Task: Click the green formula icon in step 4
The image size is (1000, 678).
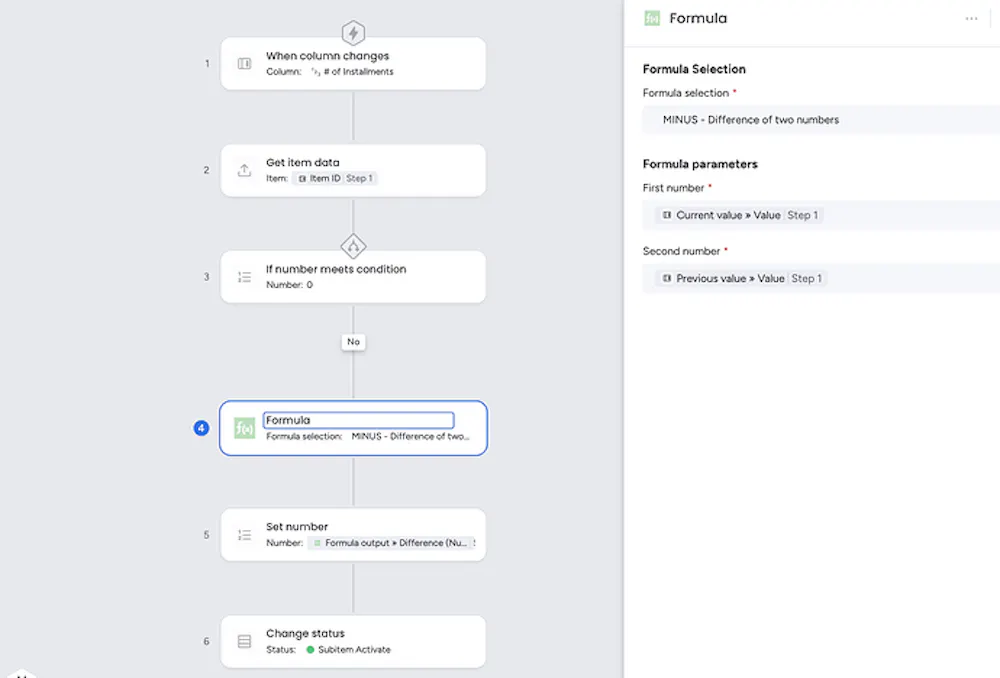Action: tap(244, 428)
